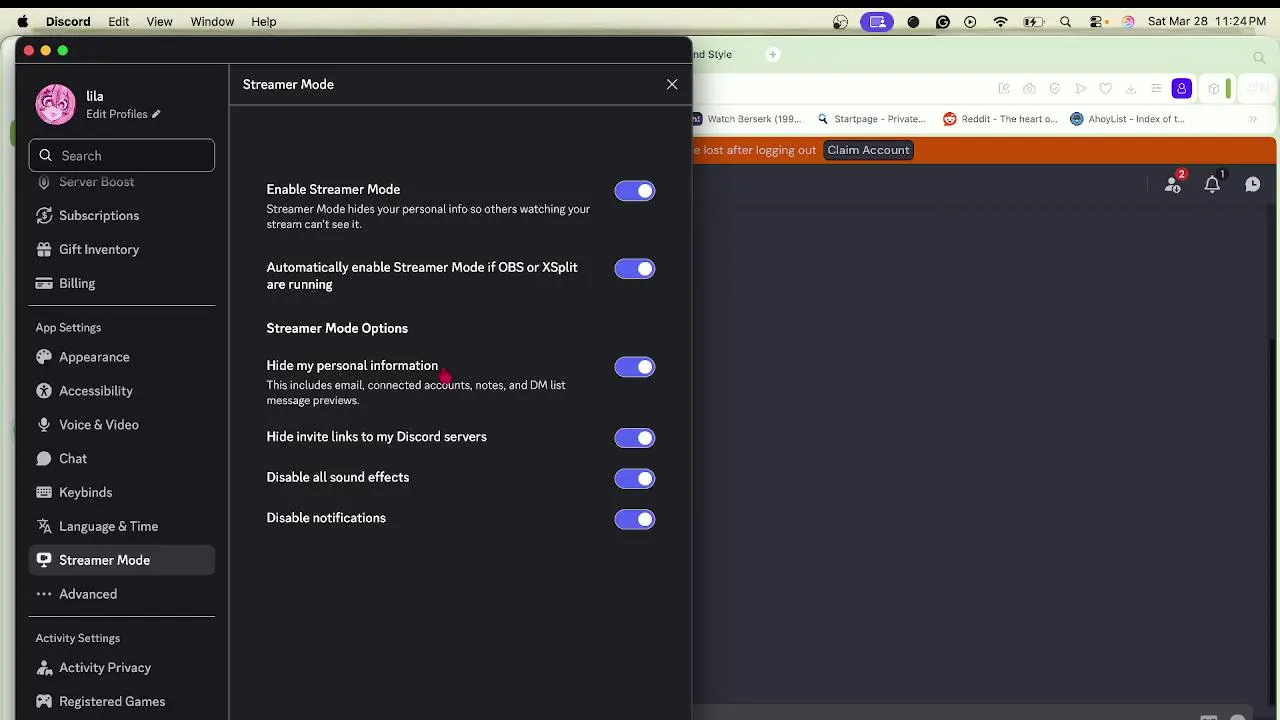Open the AhoyList bookmark

click(1128, 119)
